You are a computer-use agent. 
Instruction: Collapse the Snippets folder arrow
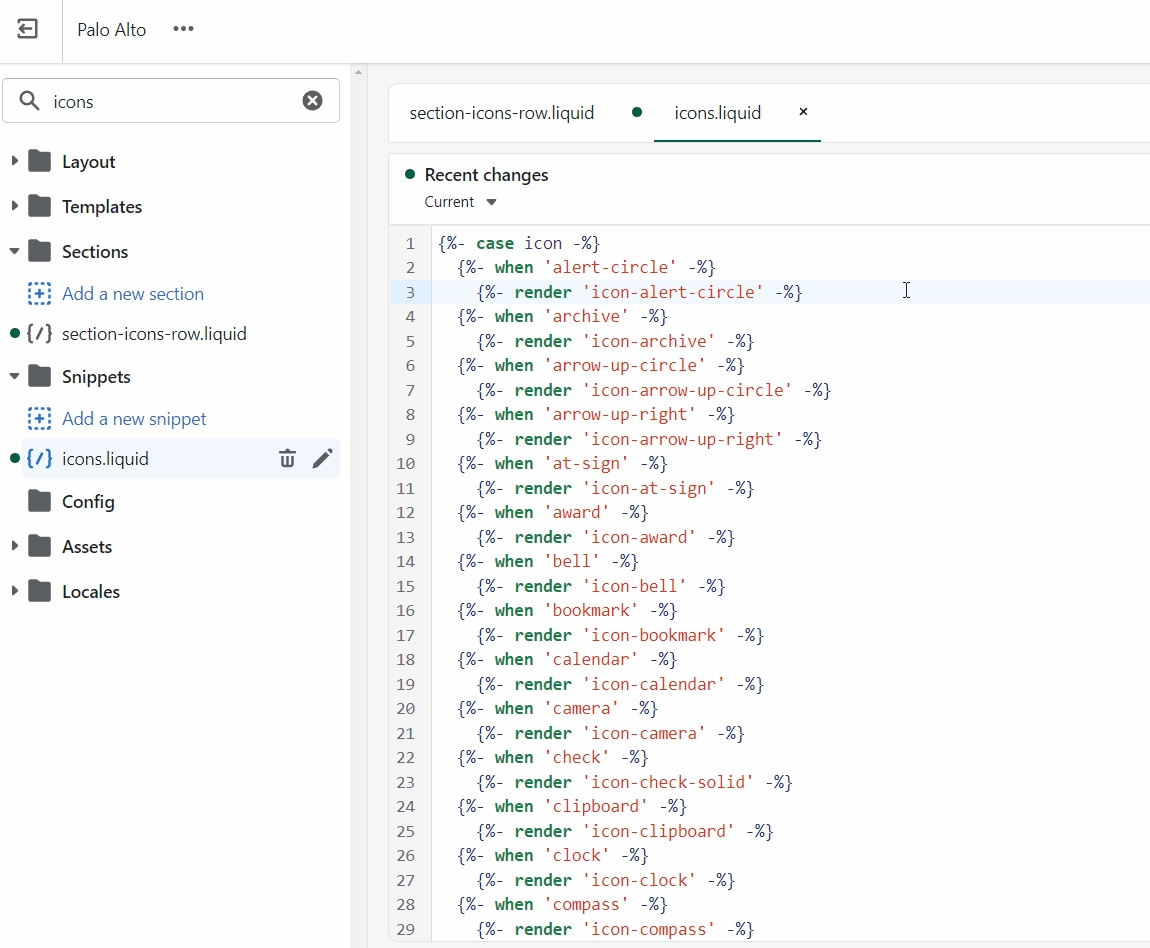(14, 376)
